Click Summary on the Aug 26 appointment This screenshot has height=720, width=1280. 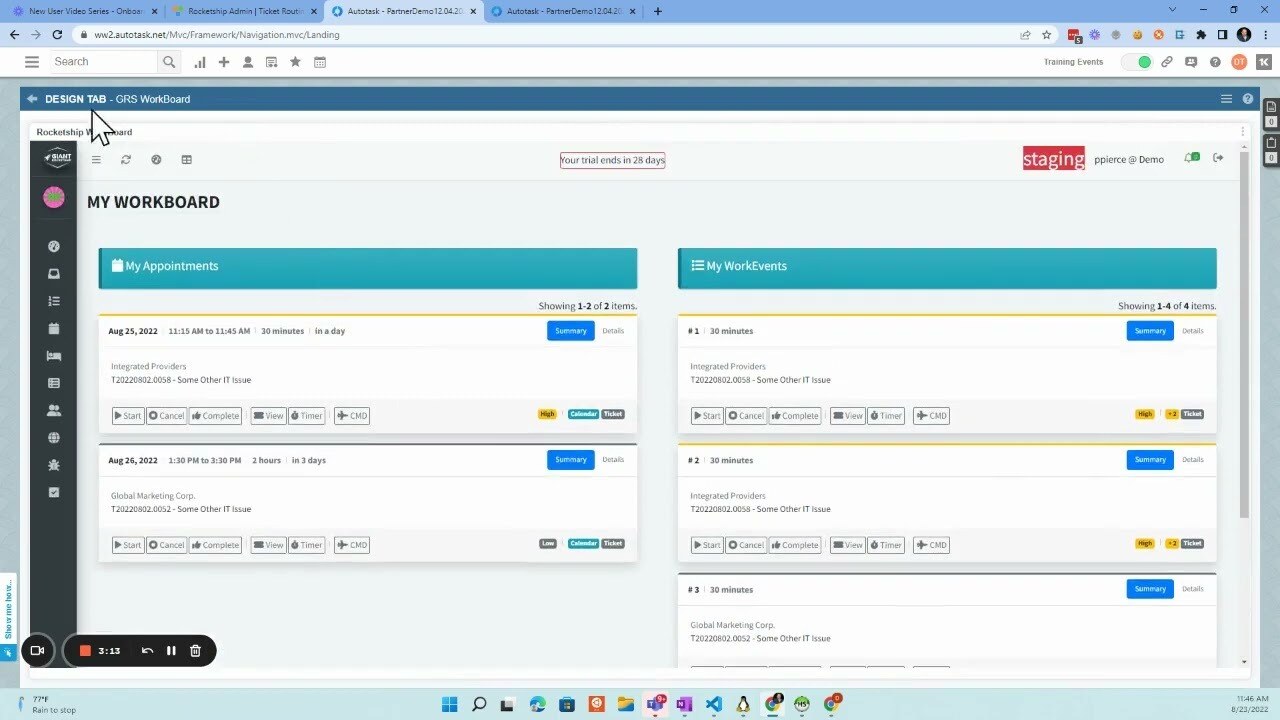pos(571,460)
